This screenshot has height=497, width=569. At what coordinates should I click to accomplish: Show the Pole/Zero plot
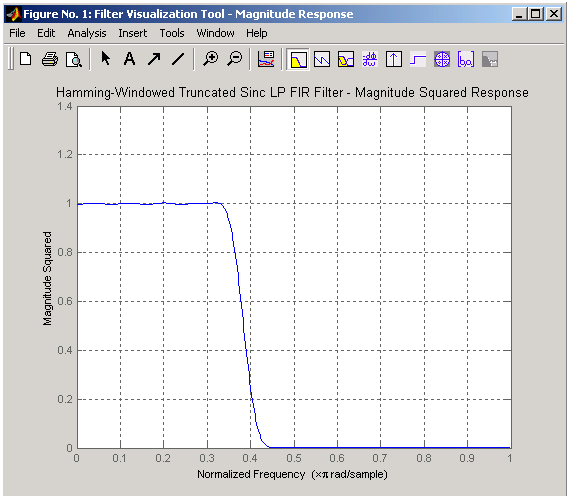pos(442,59)
